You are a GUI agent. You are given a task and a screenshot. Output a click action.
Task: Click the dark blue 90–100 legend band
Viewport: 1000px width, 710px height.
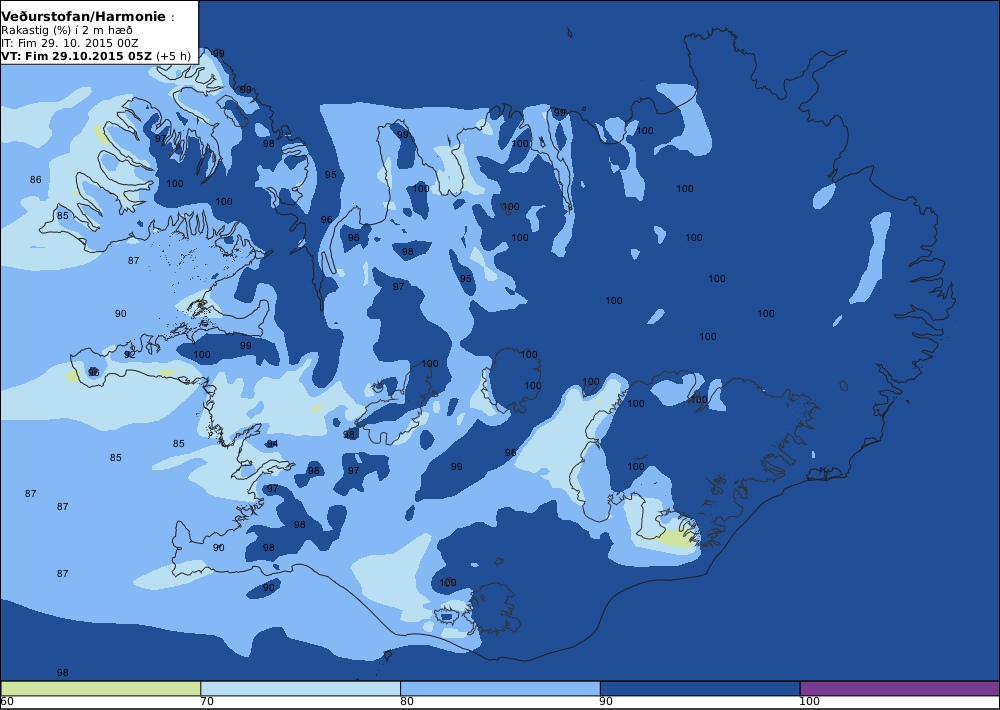(700, 688)
